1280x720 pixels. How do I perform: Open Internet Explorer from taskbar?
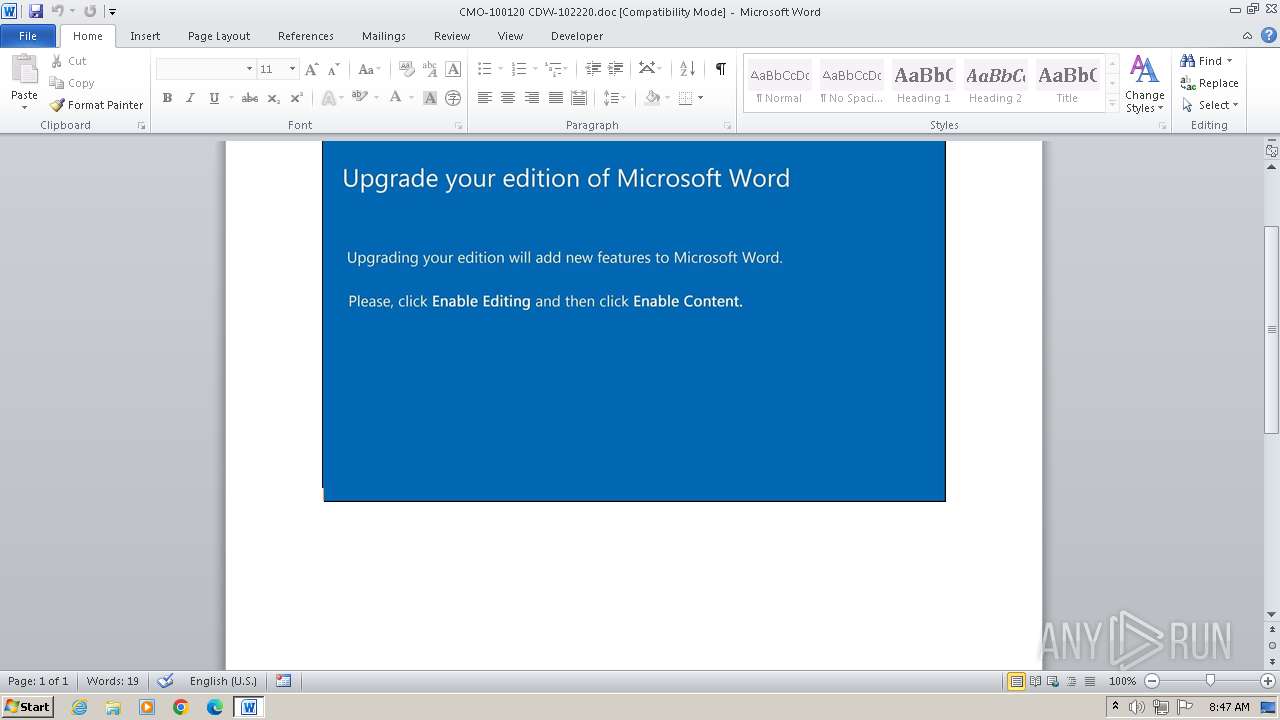click(79, 707)
